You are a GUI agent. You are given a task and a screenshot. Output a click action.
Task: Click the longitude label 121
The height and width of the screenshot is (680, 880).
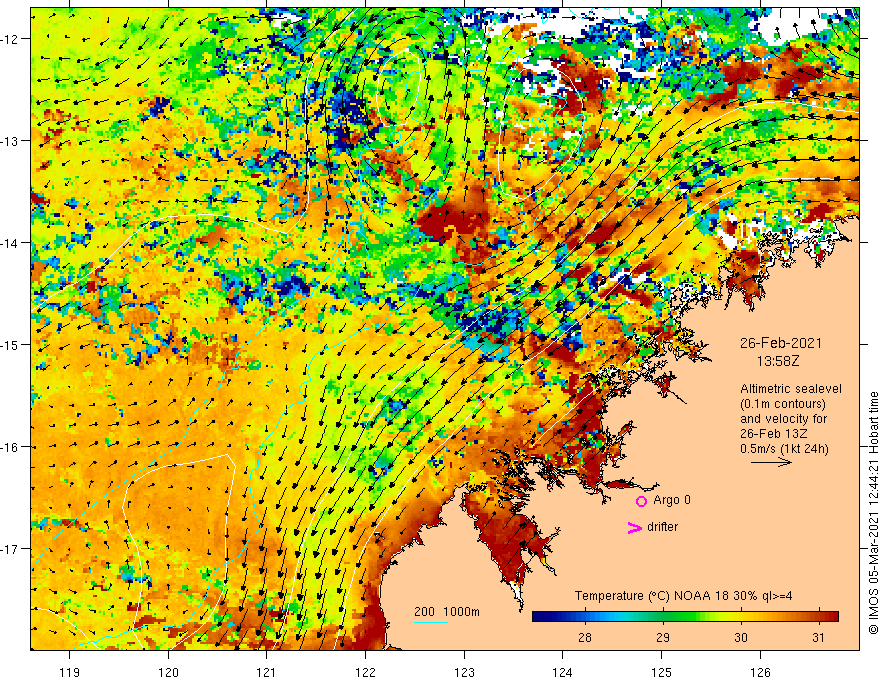(267, 672)
